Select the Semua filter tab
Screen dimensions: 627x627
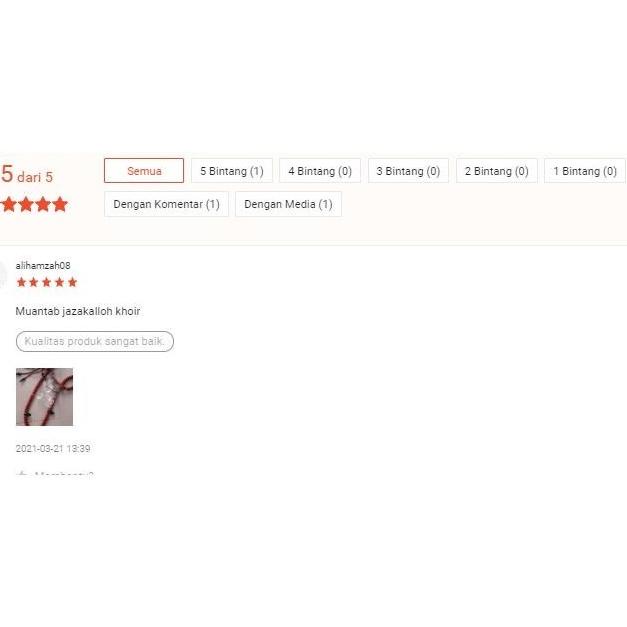coord(144,171)
